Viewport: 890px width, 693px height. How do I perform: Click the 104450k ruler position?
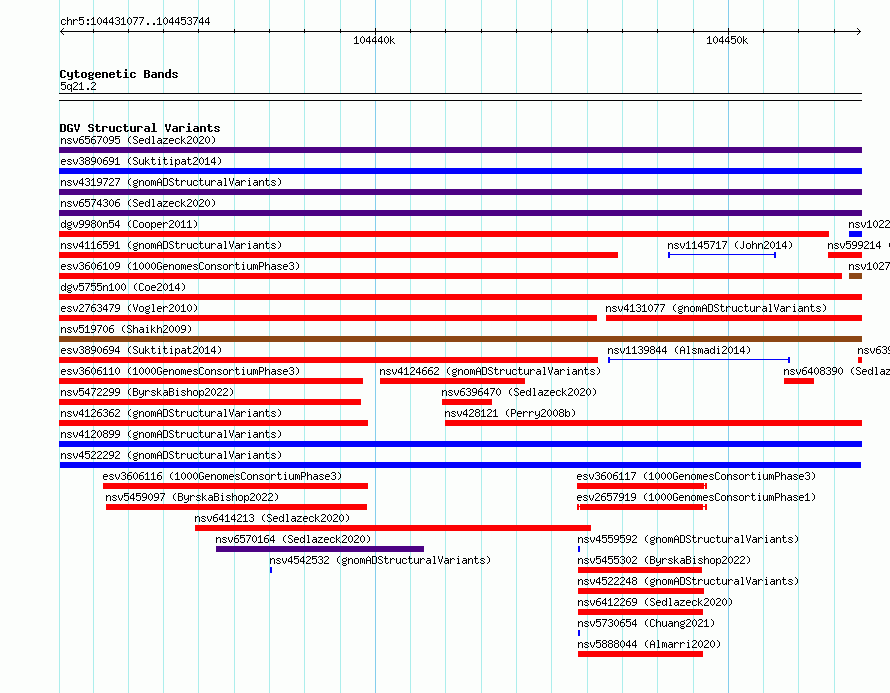tap(727, 40)
